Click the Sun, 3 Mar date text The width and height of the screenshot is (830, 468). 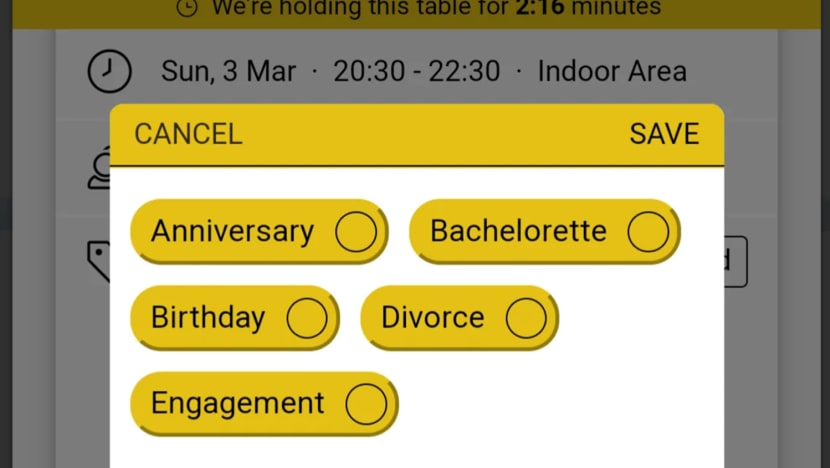click(x=229, y=72)
